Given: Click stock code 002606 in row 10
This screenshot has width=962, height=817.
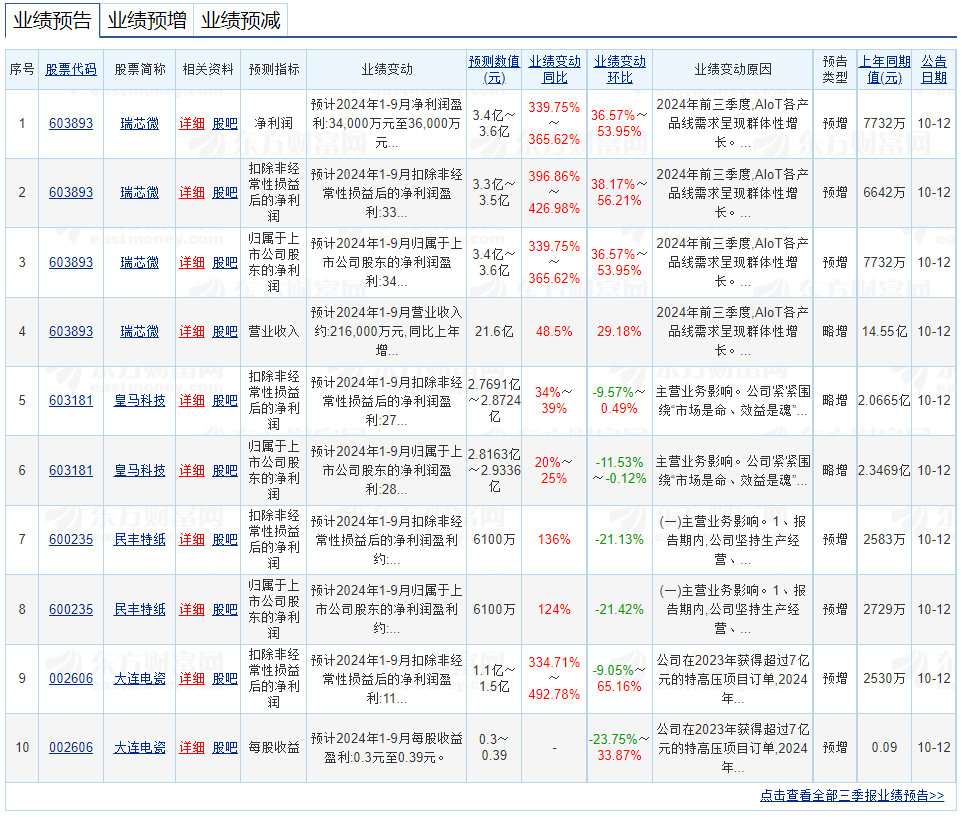Looking at the screenshot, I should click(71, 748).
